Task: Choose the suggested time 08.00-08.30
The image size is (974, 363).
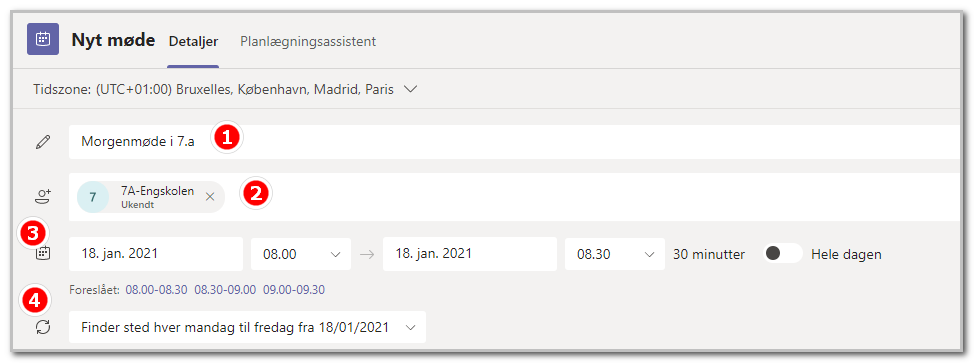Action: (x=157, y=290)
